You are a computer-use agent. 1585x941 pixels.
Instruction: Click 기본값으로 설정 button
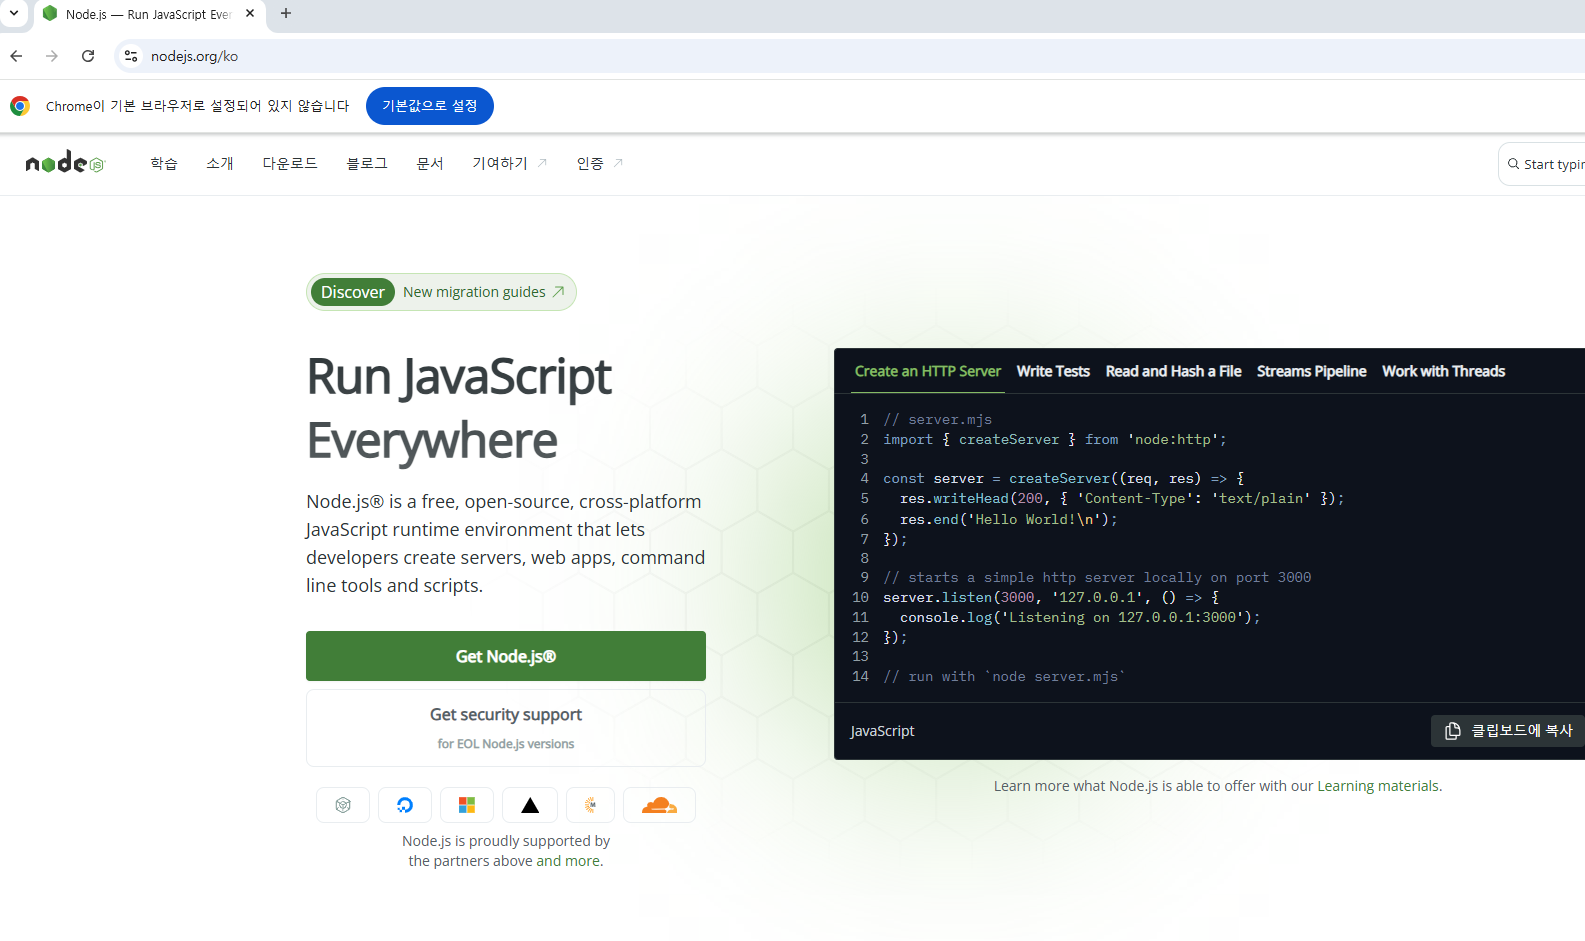[430, 106]
